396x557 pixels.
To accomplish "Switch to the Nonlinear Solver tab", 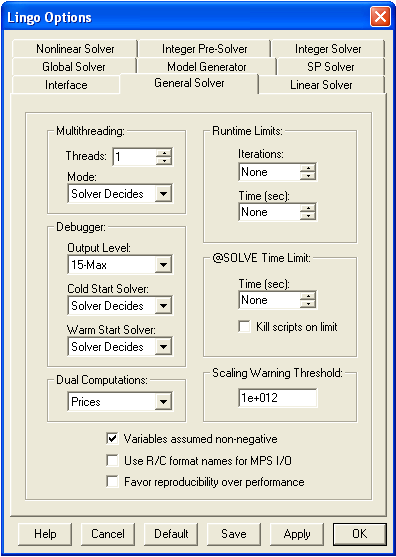I will 75,49.
